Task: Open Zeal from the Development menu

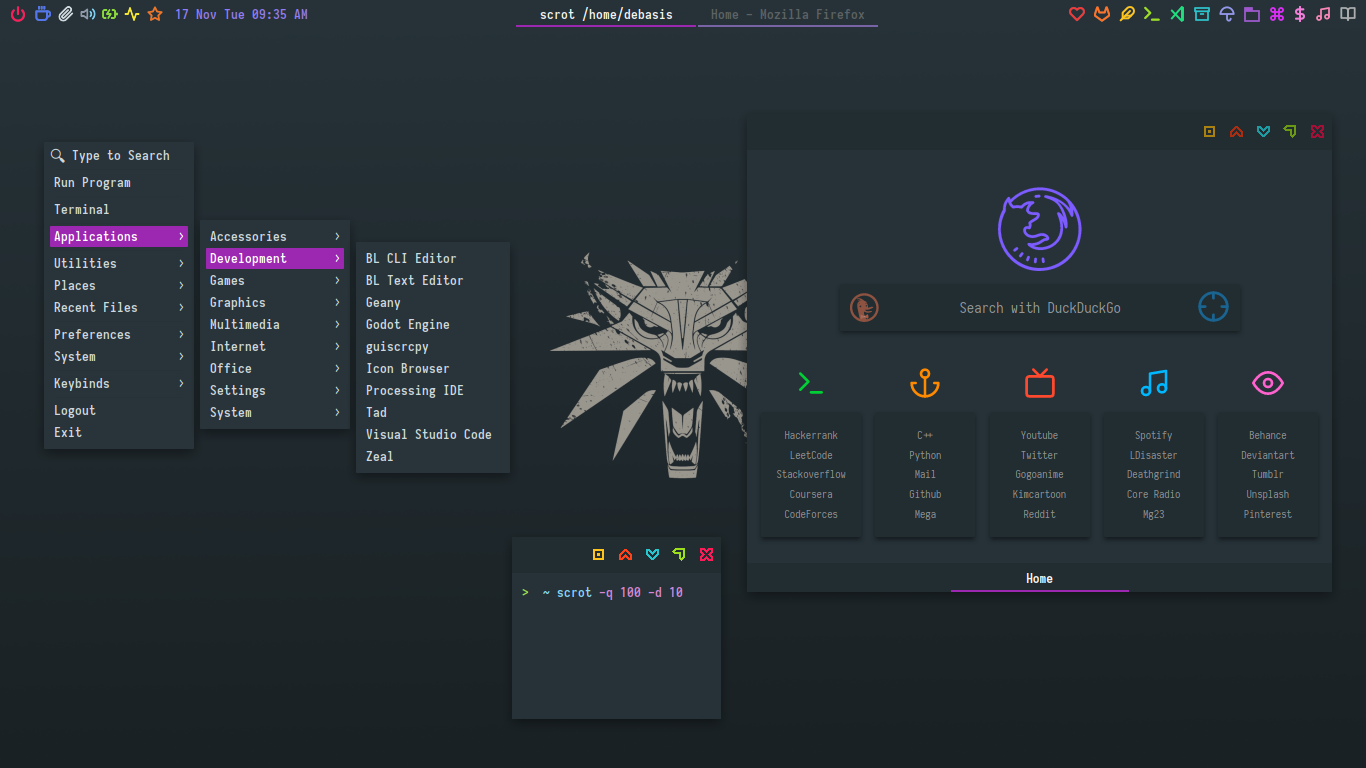Action: [x=433, y=456]
